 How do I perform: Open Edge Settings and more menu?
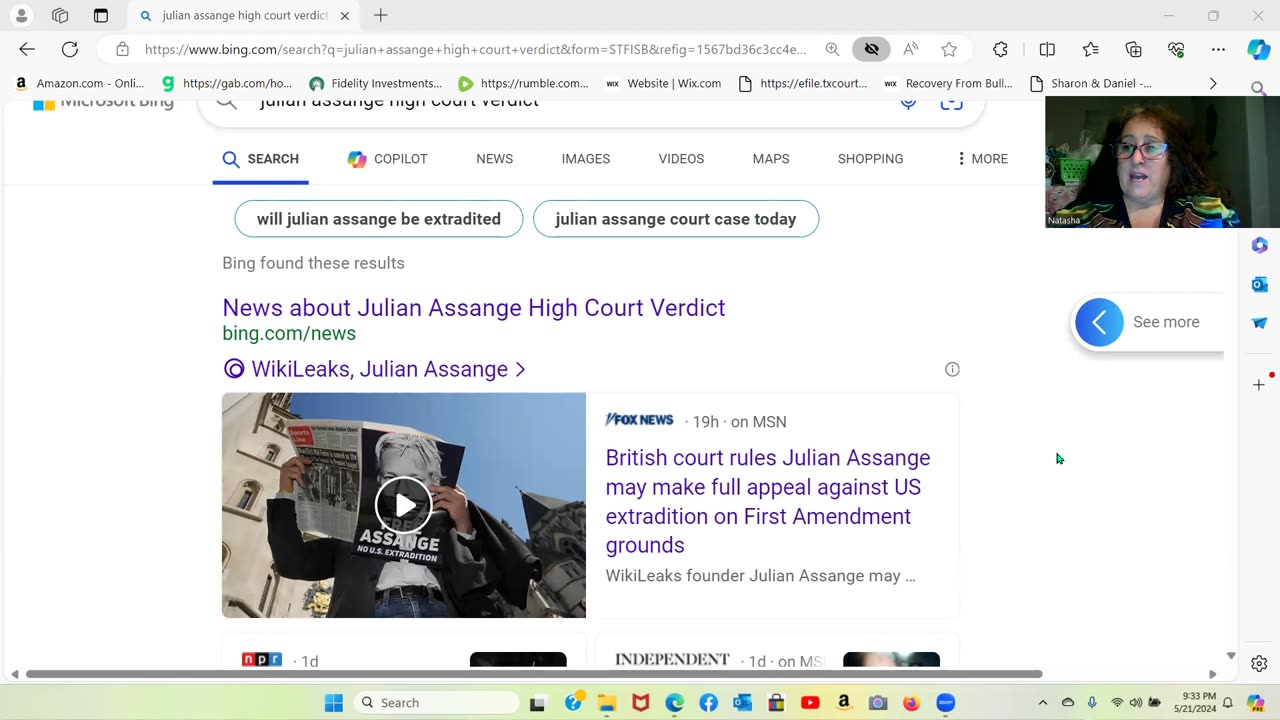coord(1218,49)
